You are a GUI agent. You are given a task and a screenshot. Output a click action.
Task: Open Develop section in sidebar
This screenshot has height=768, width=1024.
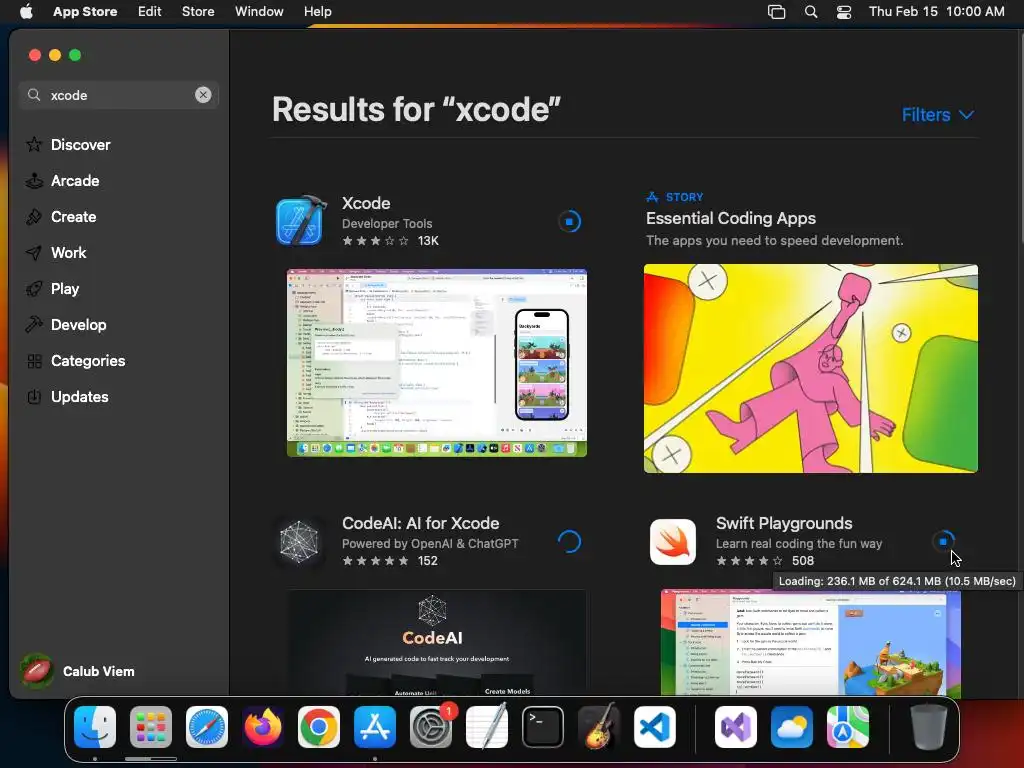coord(66,325)
